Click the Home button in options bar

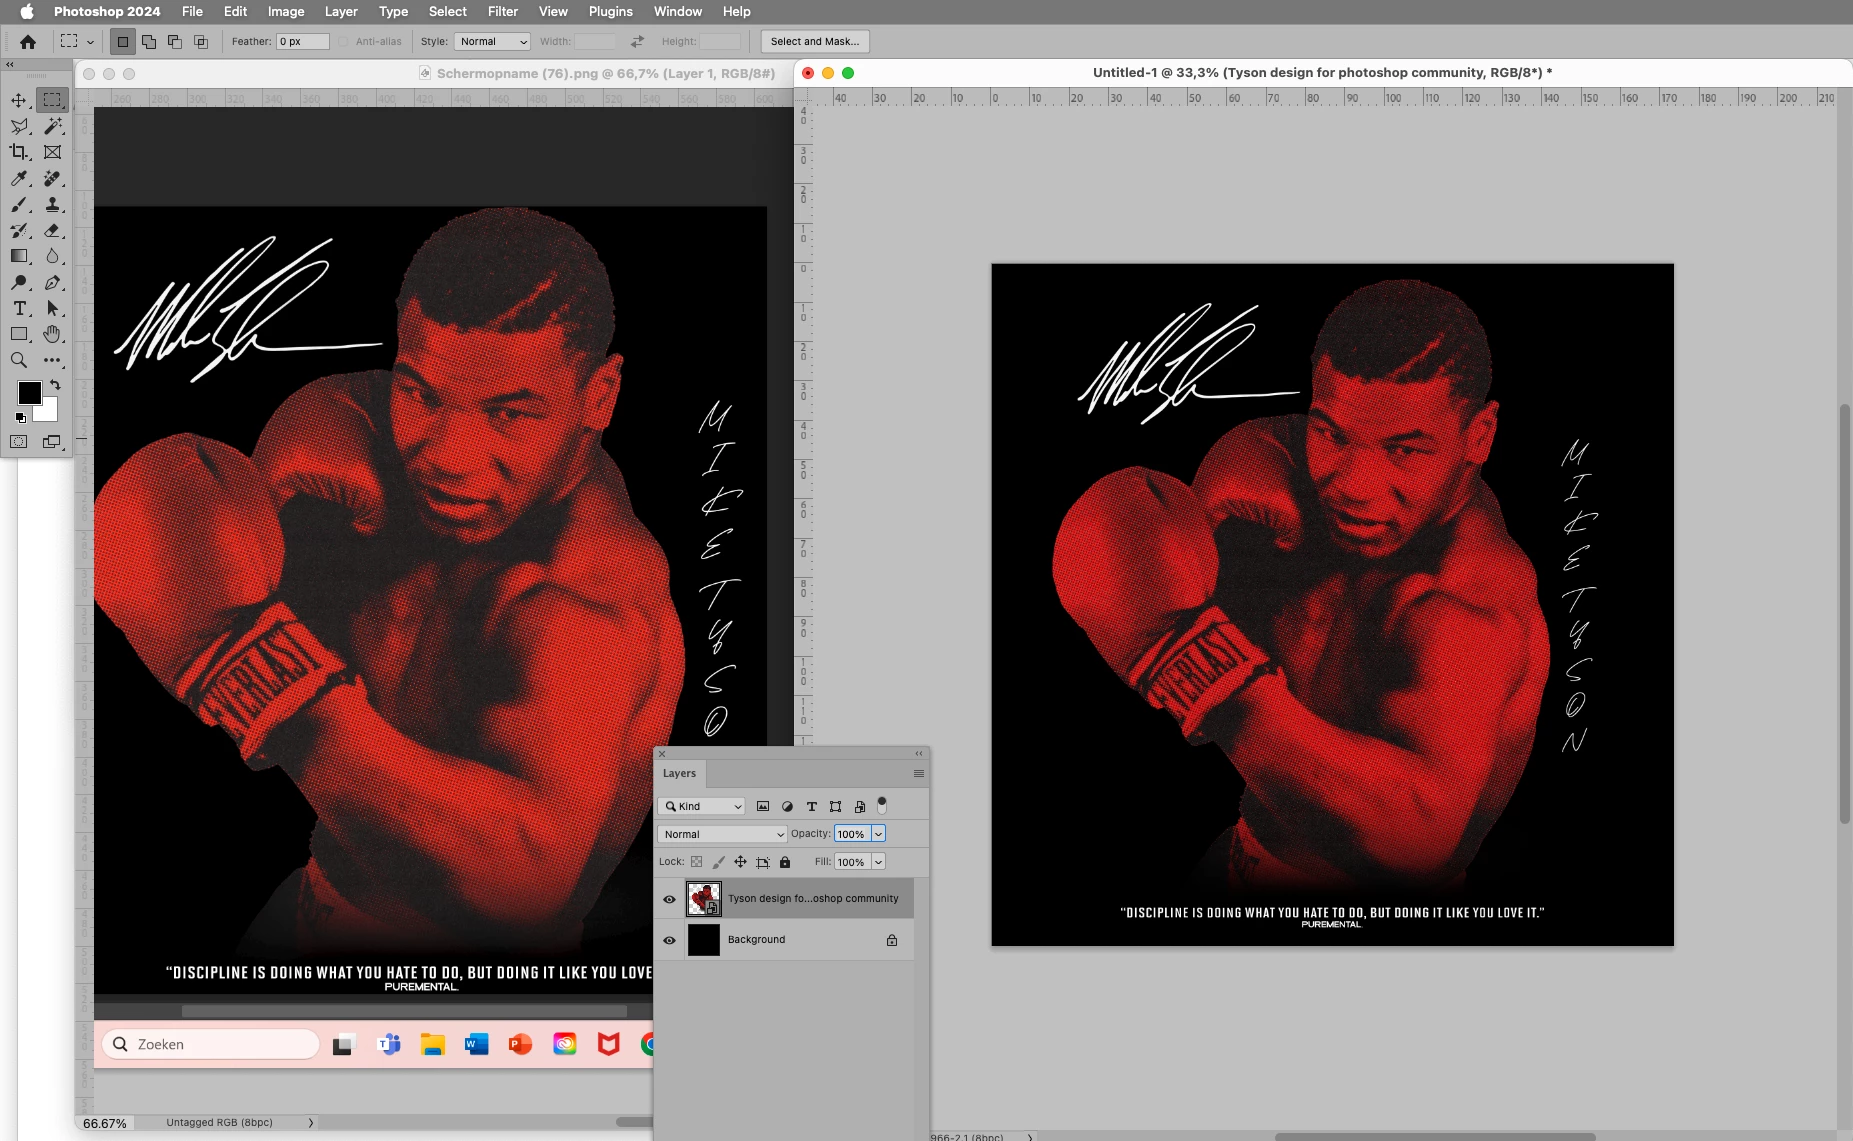coord(28,41)
